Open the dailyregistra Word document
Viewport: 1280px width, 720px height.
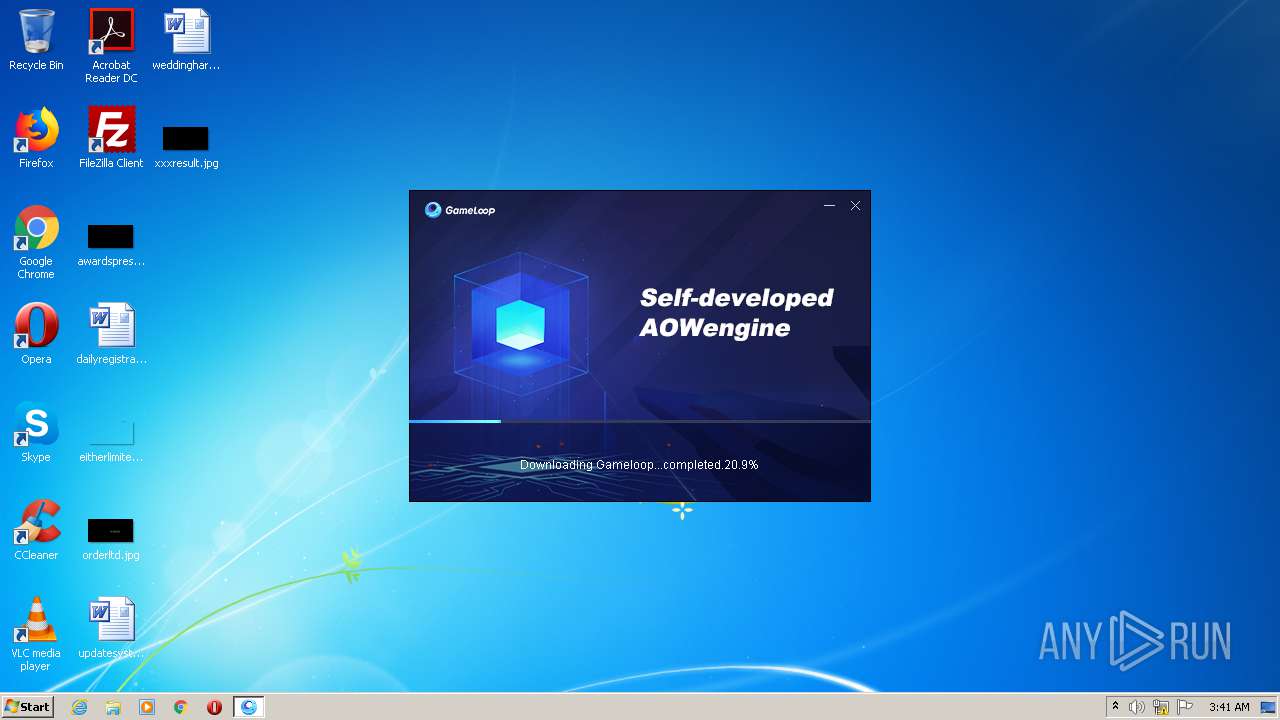[x=111, y=334]
